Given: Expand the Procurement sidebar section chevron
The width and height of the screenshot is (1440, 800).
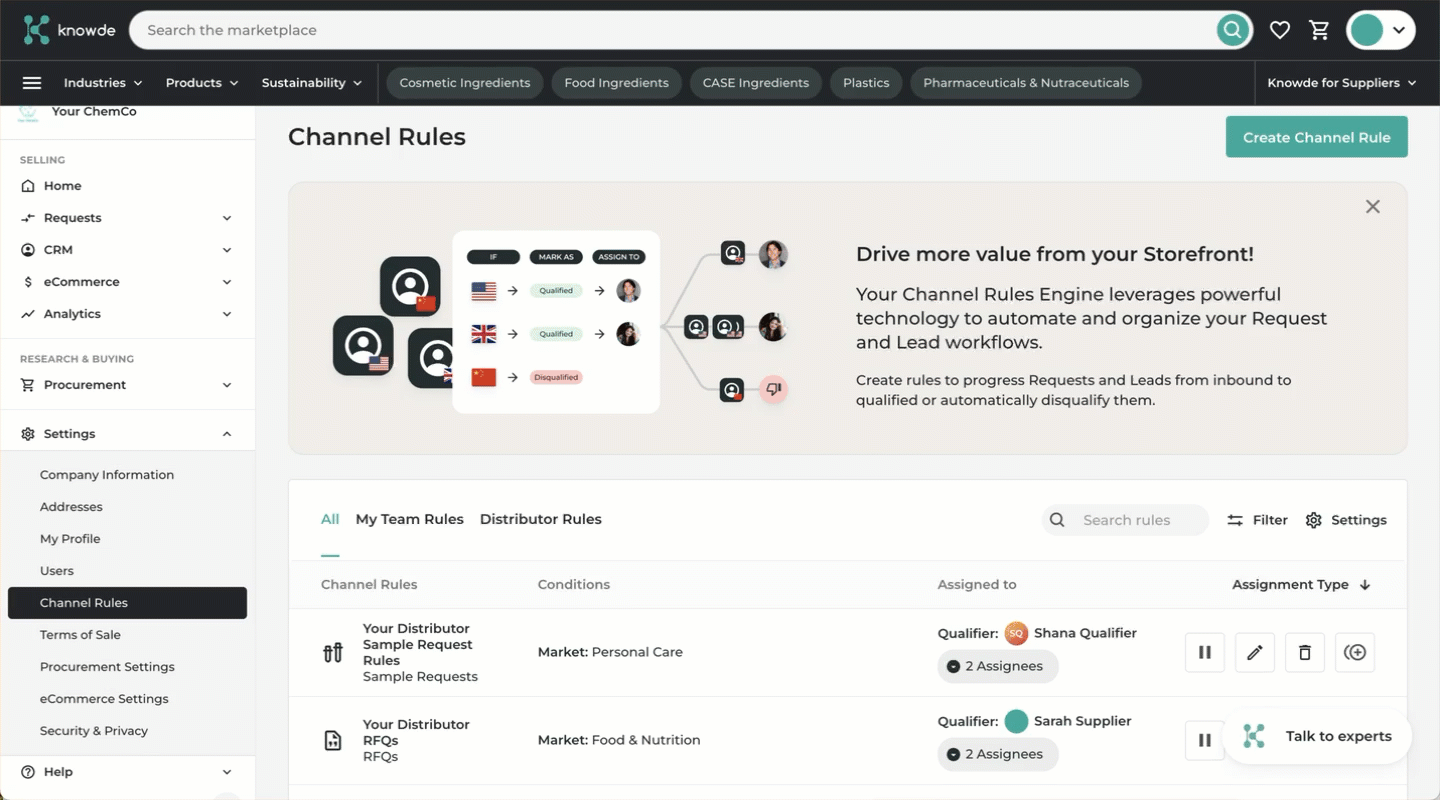Looking at the screenshot, I should (227, 385).
